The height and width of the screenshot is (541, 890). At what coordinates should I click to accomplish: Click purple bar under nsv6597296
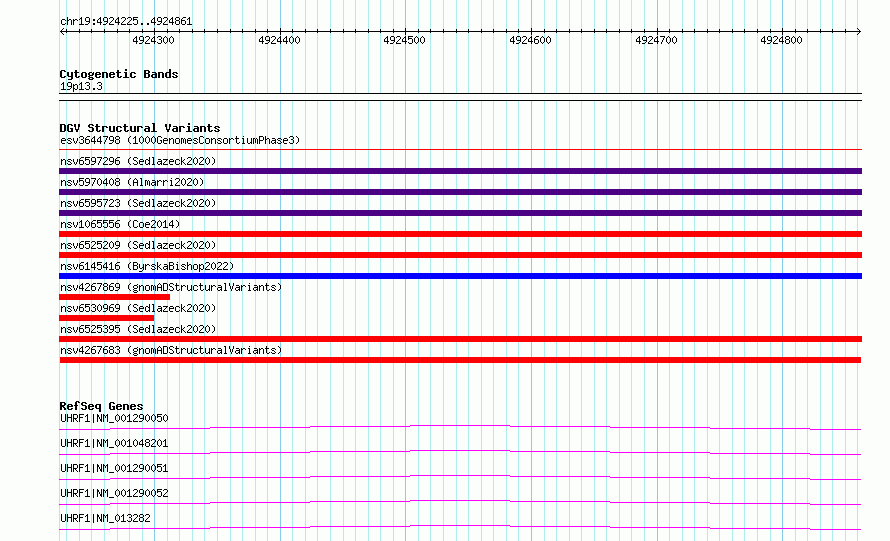460,171
